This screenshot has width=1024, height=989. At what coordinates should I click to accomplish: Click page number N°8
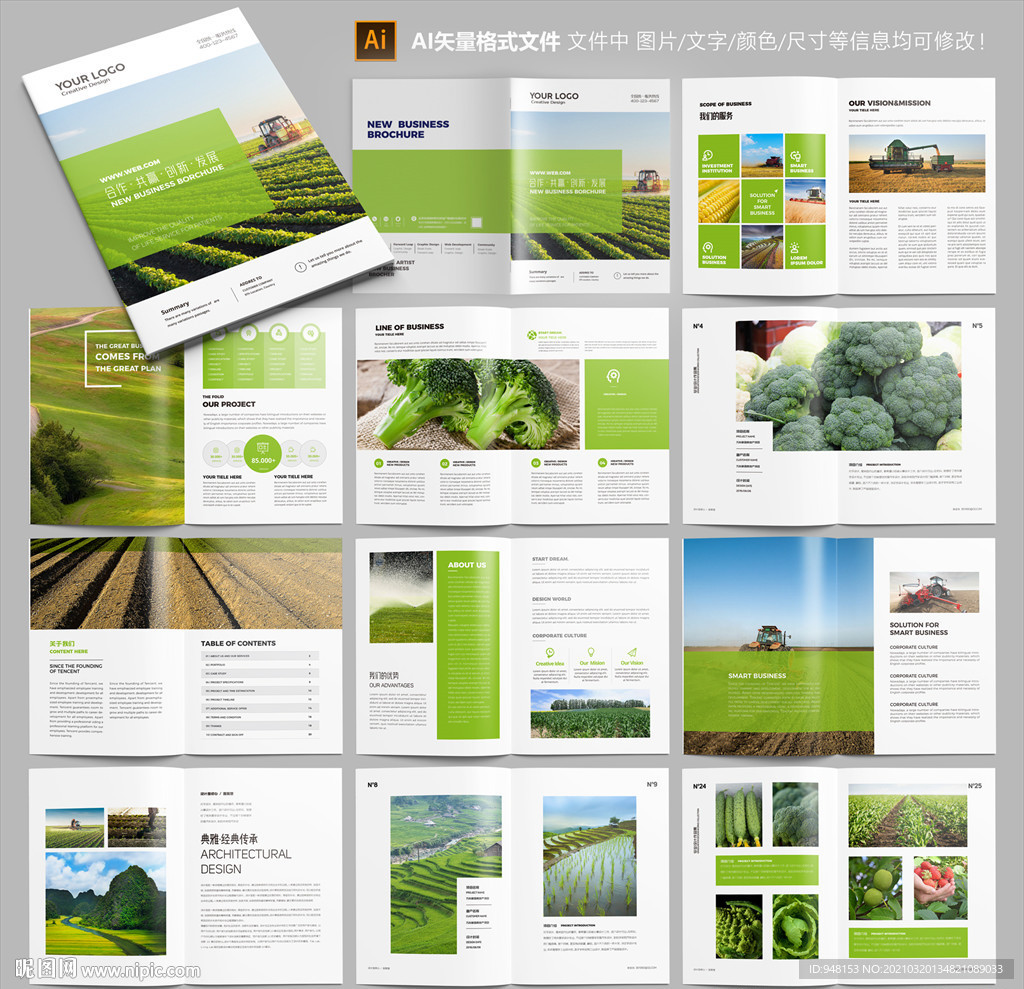[372, 785]
